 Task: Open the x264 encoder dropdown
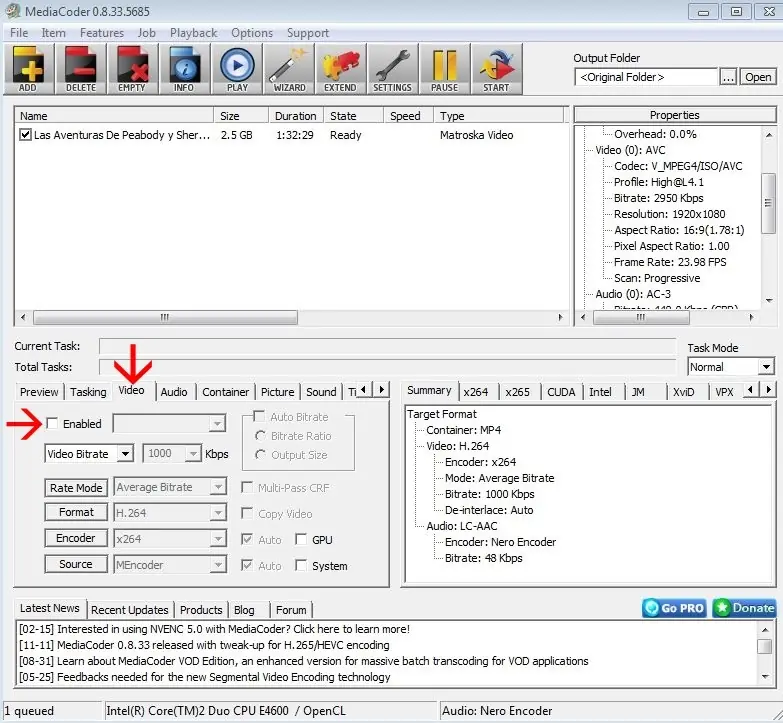coord(218,539)
